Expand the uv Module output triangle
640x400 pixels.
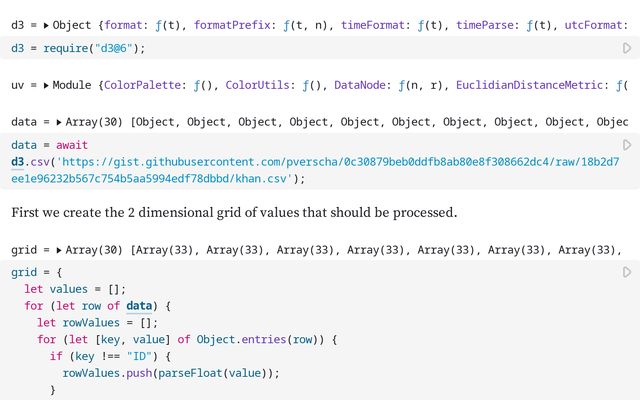coord(46,85)
